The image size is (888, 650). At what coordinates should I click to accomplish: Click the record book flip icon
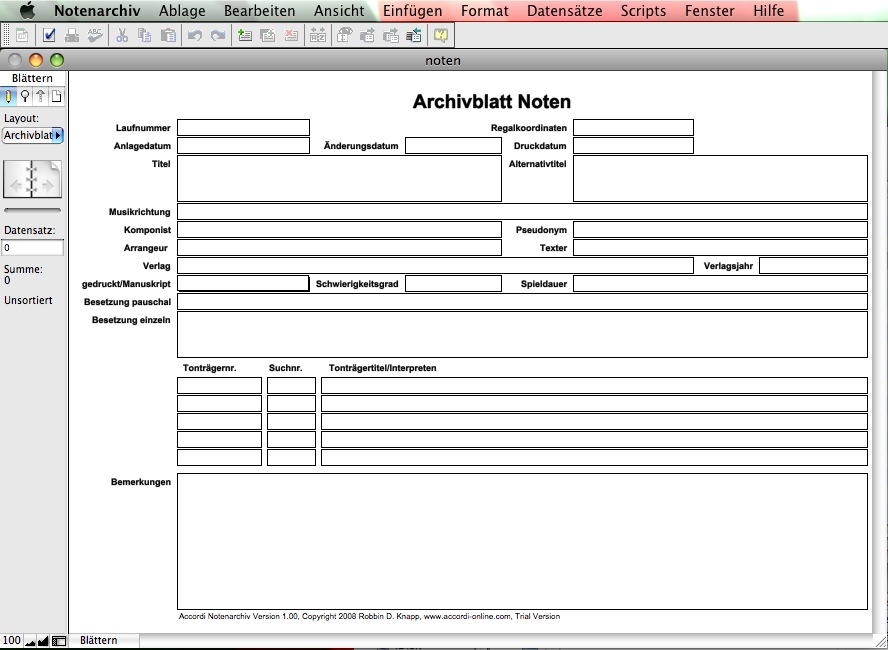[32, 179]
